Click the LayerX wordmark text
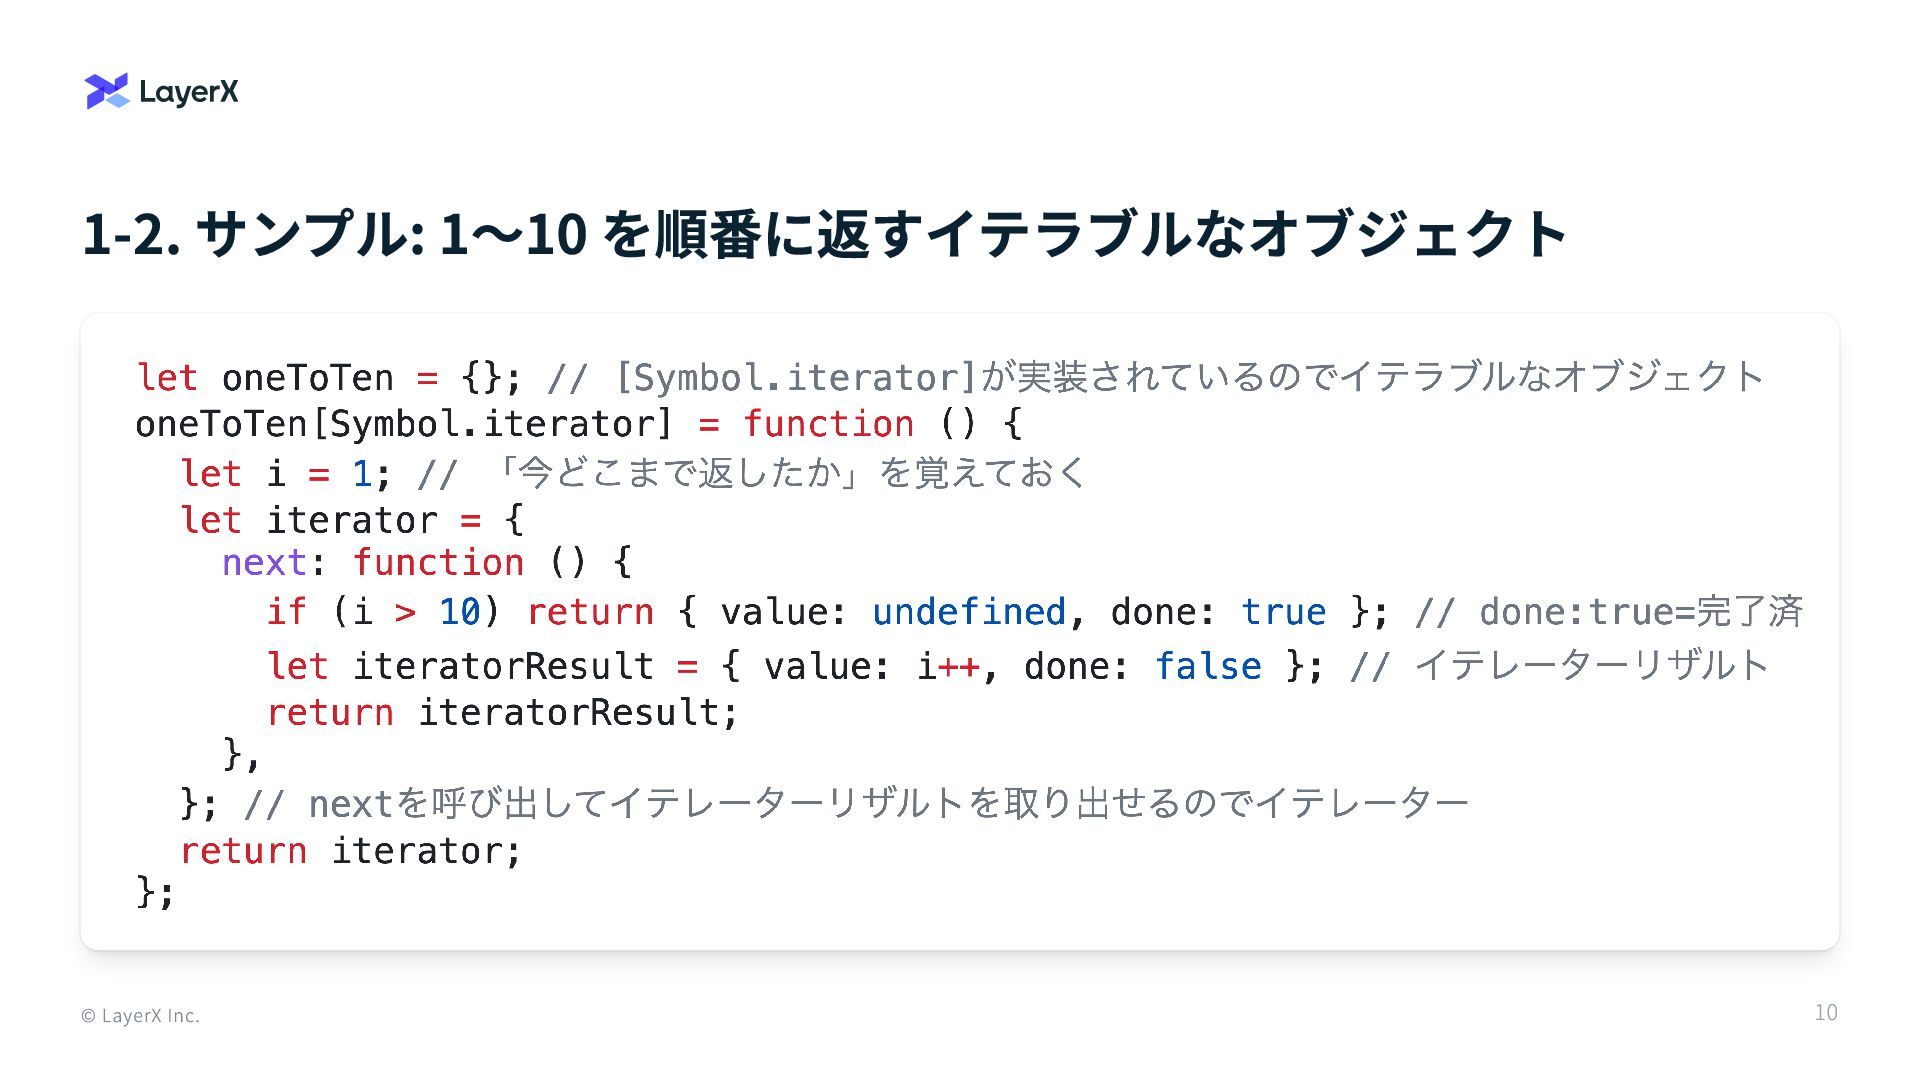This screenshot has width=1920, height=1080. [189, 92]
